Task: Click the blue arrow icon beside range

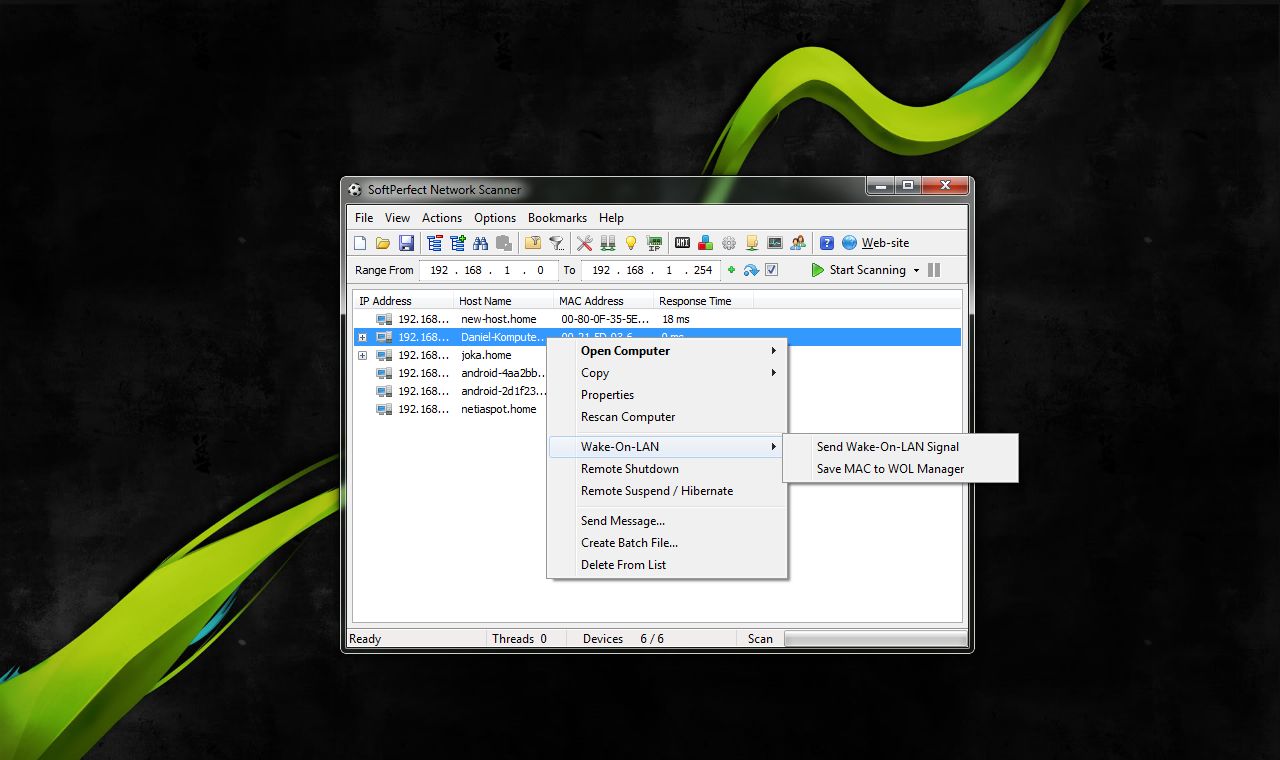Action: pyautogui.click(x=751, y=270)
